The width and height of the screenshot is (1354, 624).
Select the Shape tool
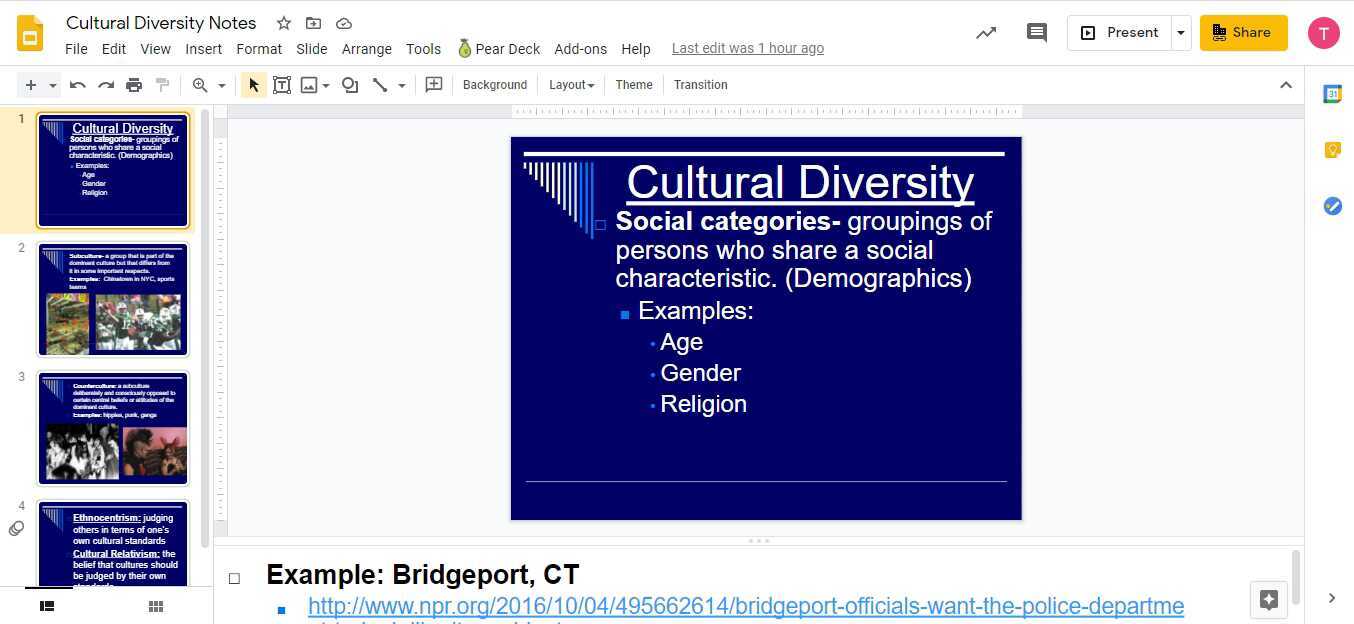348,85
